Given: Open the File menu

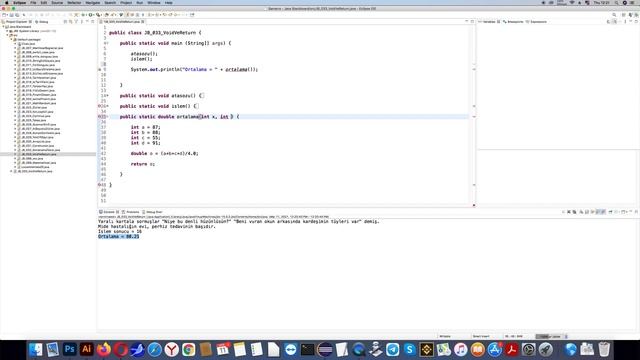Looking at the screenshot, I should click(x=33, y=2).
